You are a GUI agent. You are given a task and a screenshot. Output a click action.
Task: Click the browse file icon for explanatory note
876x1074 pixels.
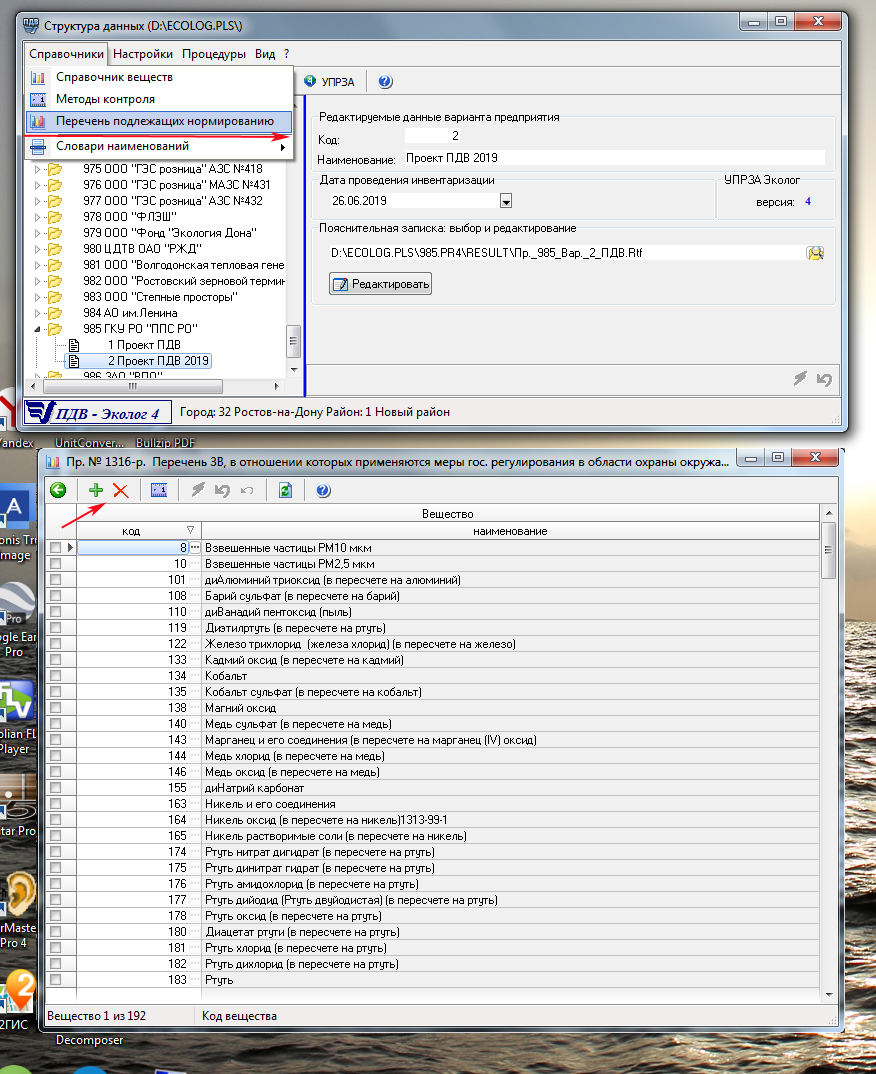815,253
